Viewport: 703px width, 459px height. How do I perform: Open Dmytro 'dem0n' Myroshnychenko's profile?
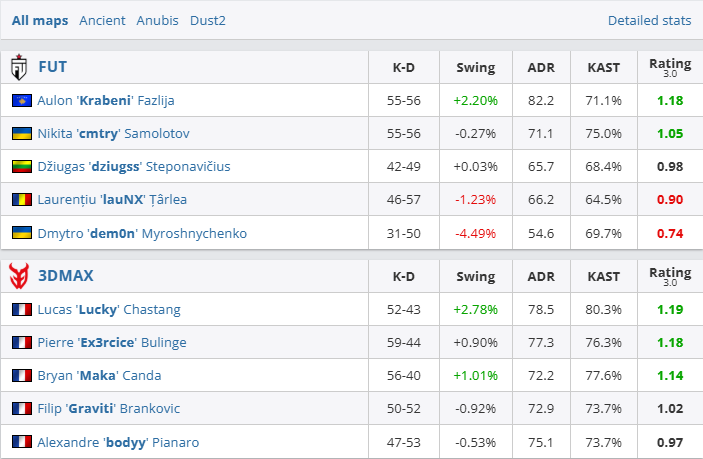click(142, 233)
